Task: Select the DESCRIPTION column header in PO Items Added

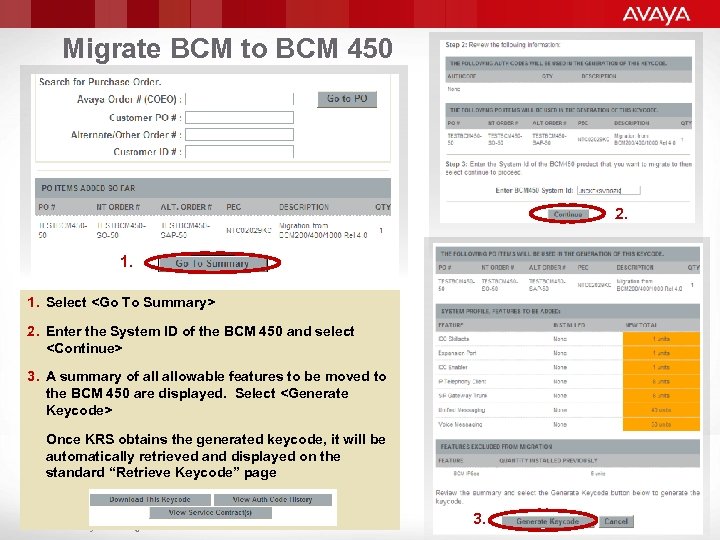Action: 304,207
